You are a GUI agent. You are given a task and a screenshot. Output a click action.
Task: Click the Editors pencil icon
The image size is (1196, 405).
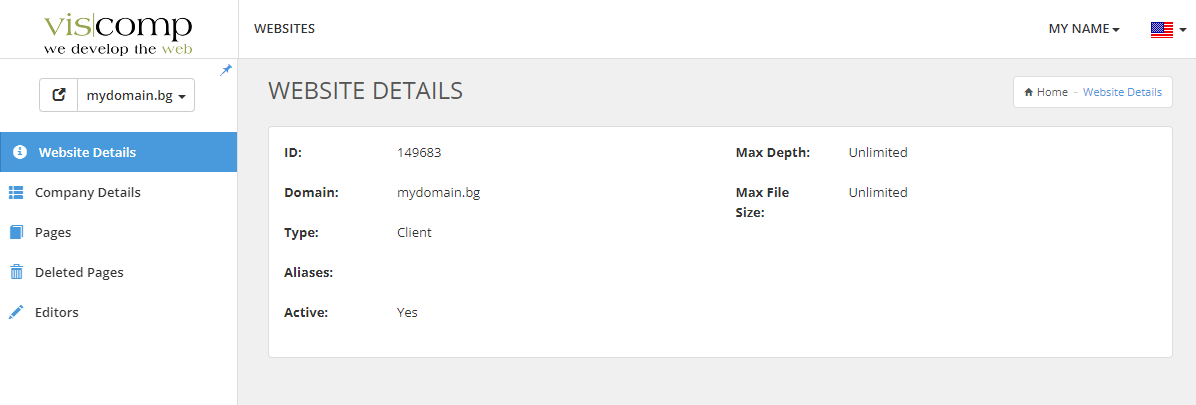point(16,312)
